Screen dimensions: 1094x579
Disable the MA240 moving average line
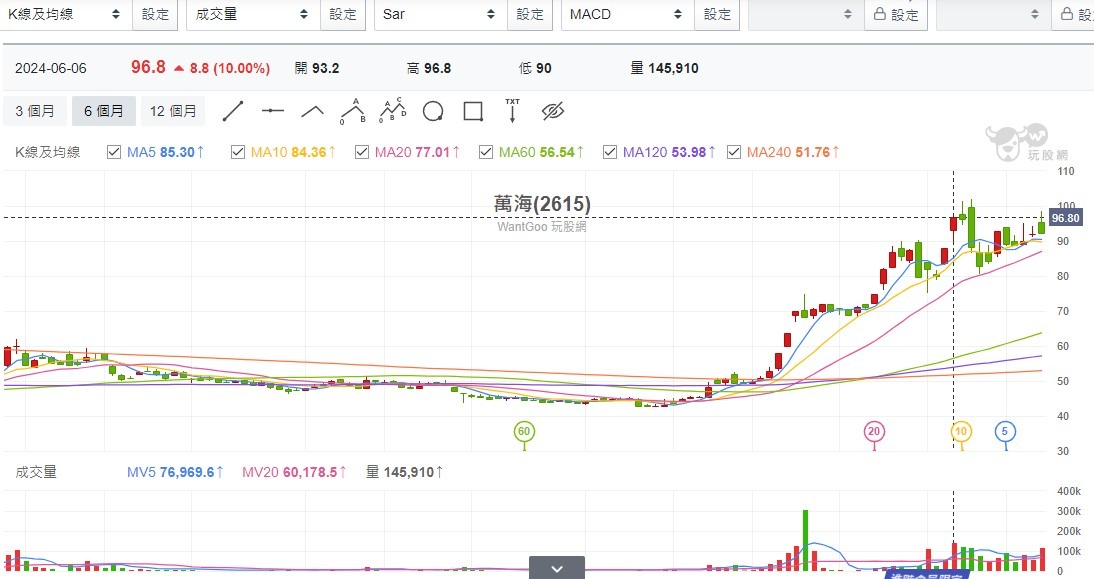coord(734,152)
